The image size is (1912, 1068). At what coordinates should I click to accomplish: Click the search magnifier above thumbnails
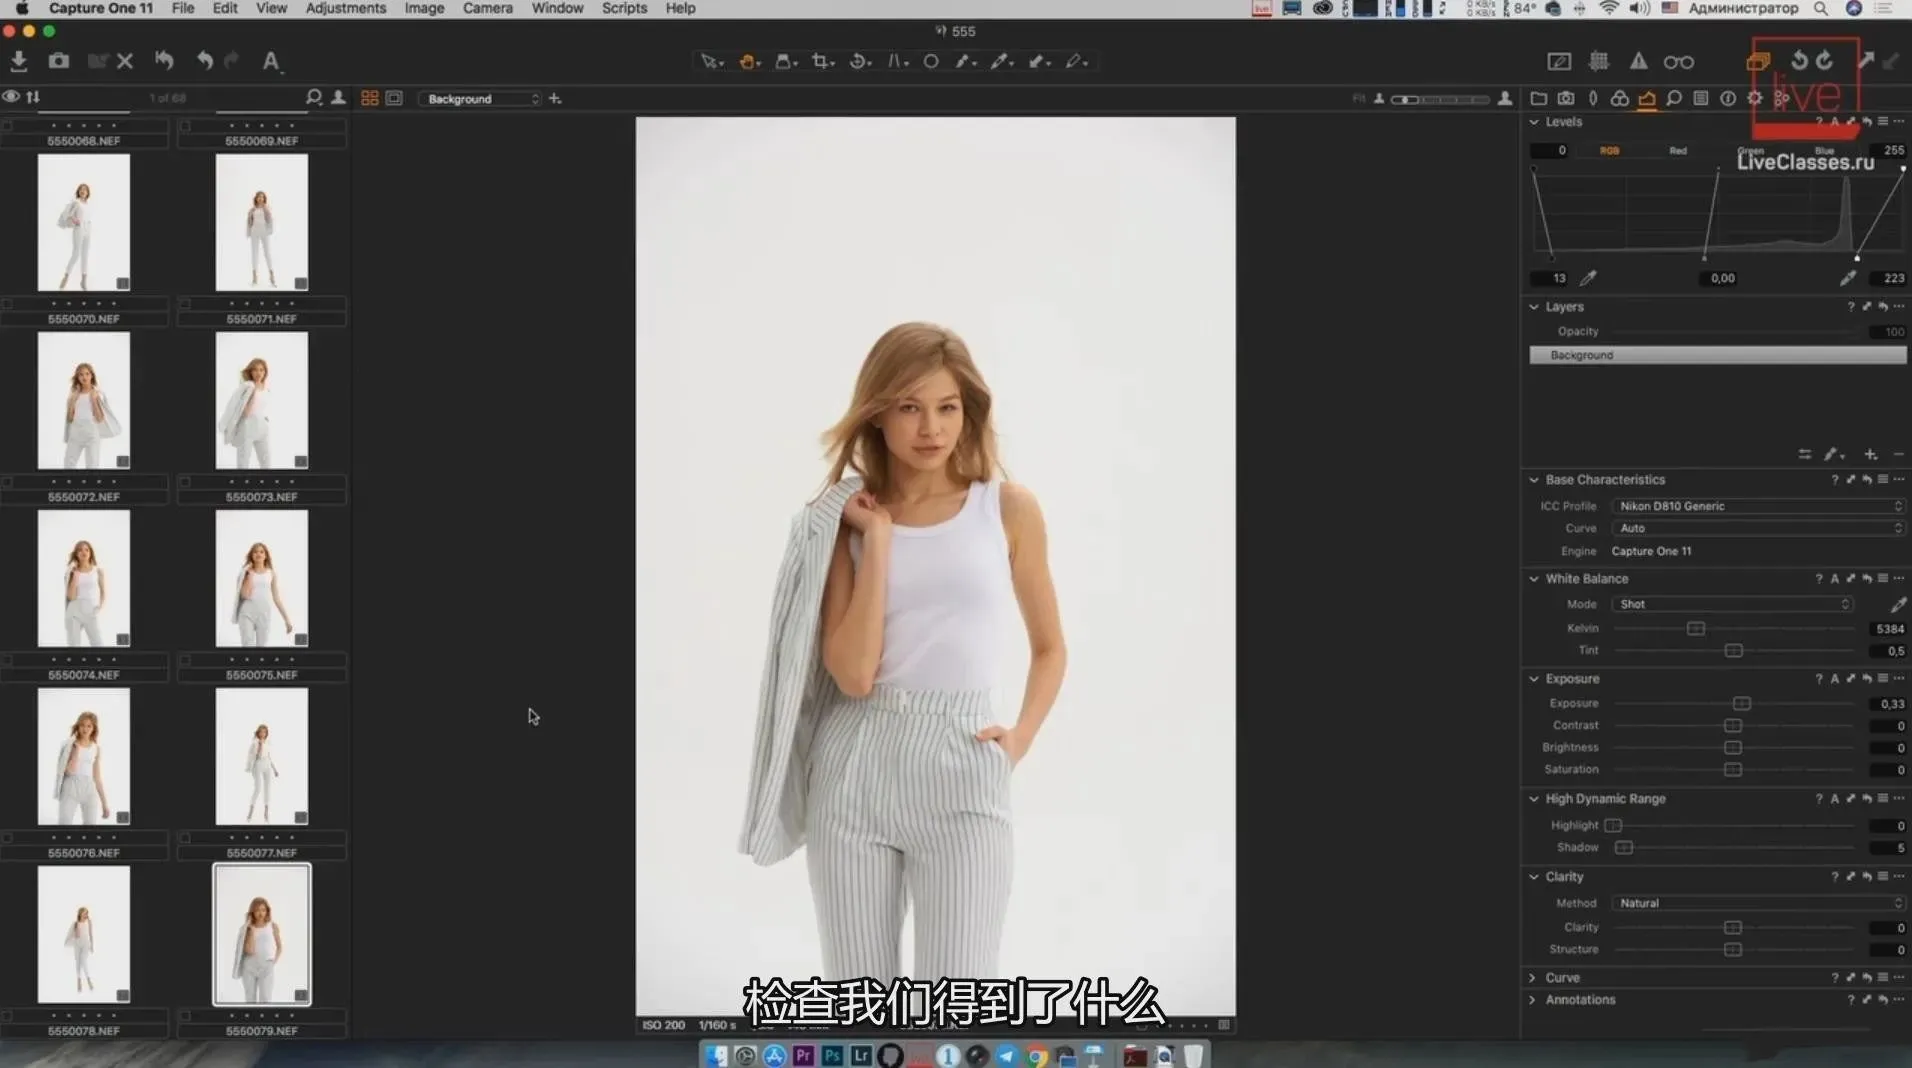pos(314,97)
